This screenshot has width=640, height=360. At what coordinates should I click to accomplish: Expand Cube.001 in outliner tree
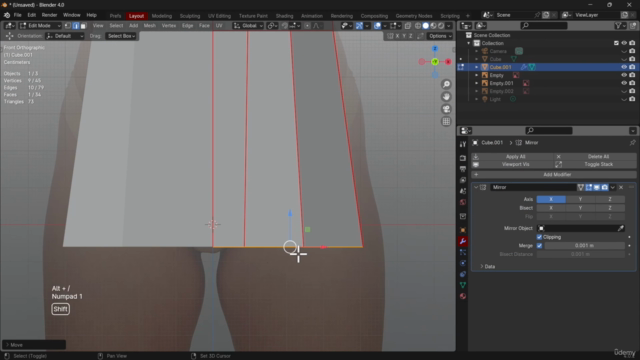476,67
